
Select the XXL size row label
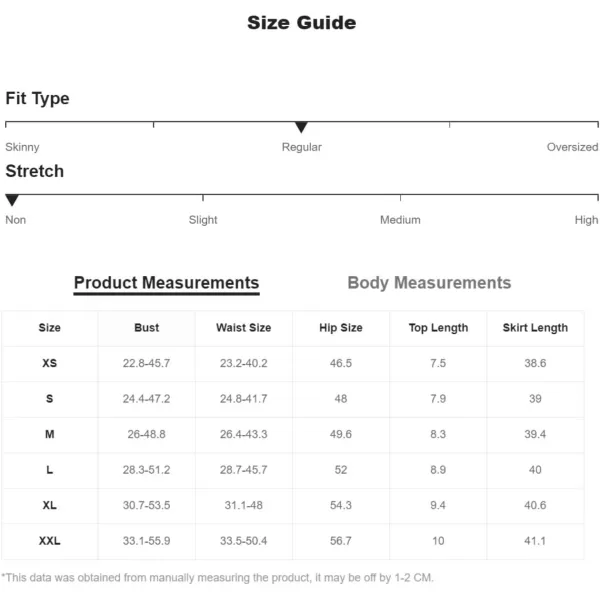click(x=49, y=541)
